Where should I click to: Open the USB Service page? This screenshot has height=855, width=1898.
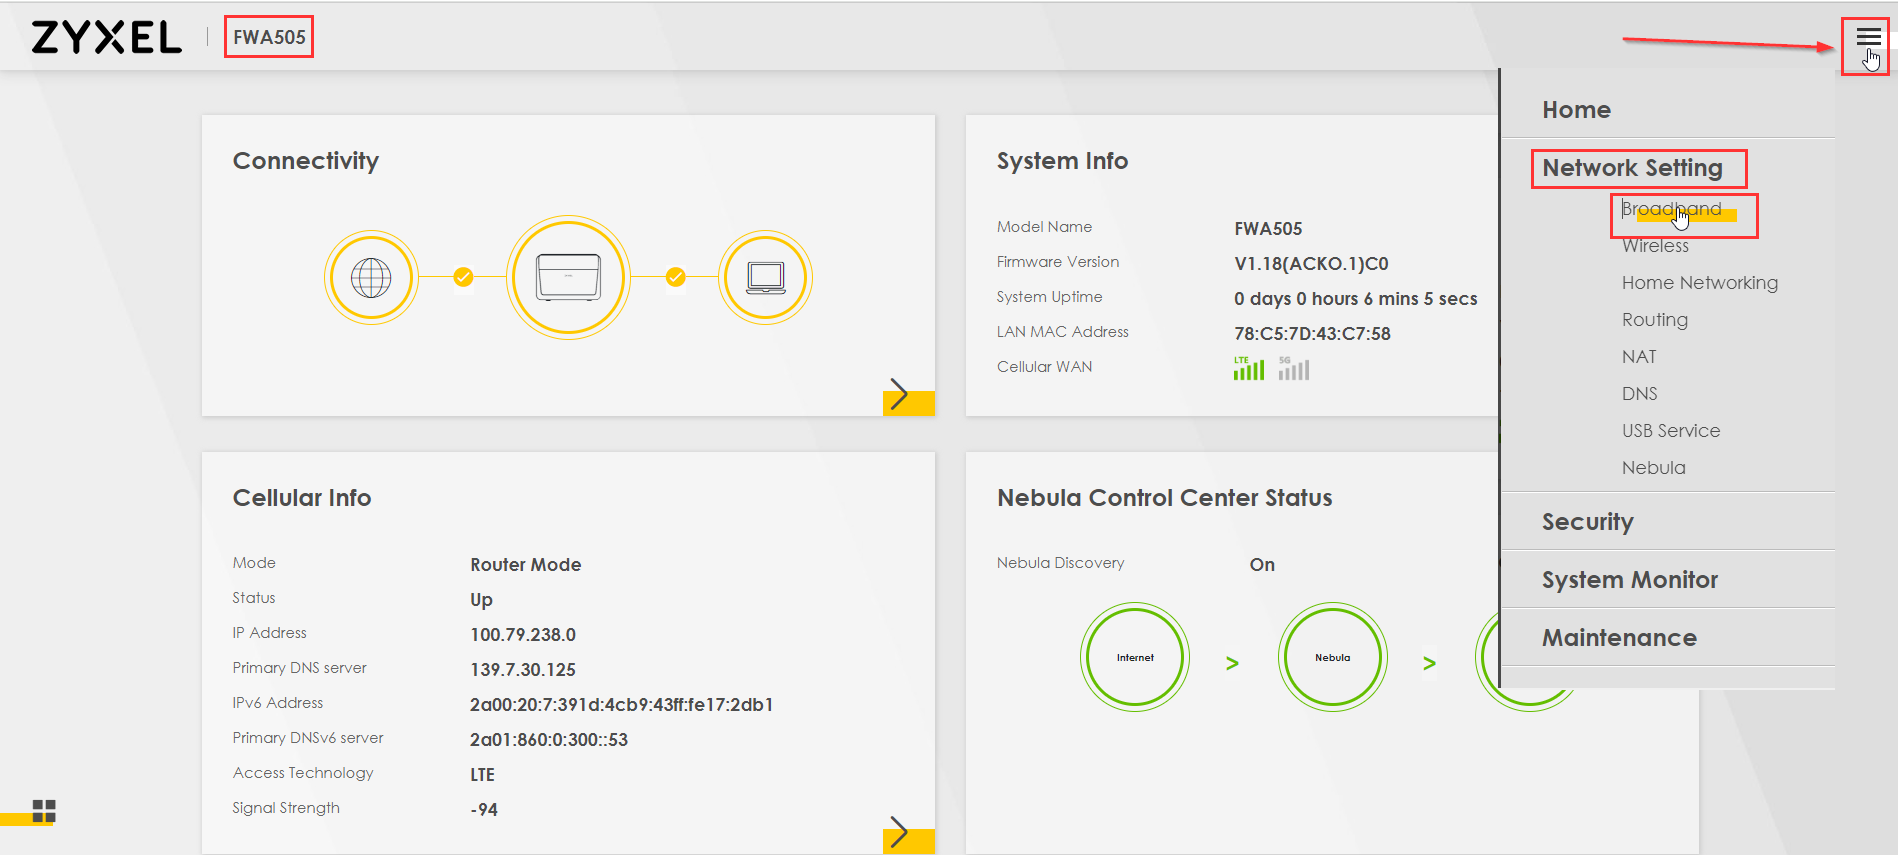(1670, 431)
